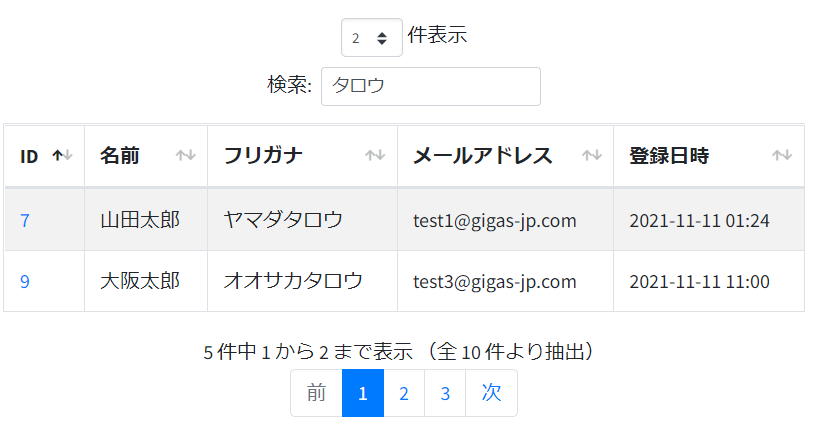Image resolution: width=813 pixels, height=427 pixels.
Task: Sort by メールアドレス column arrow icon
Action: click(x=591, y=155)
